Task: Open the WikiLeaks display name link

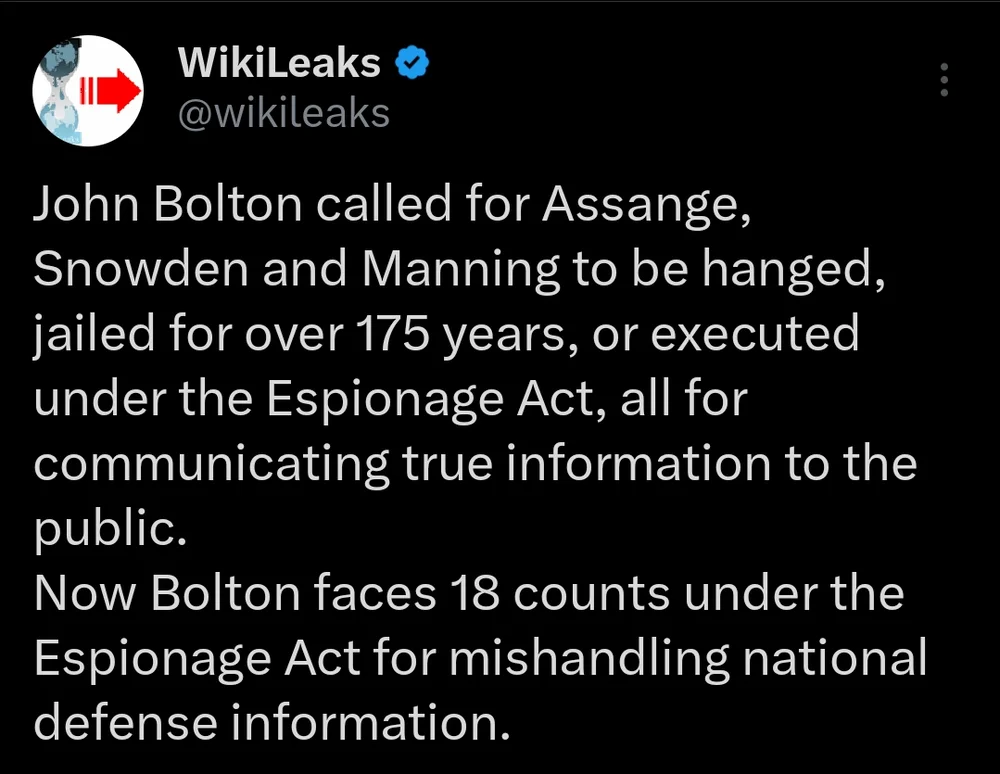Action: pyautogui.click(x=279, y=64)
